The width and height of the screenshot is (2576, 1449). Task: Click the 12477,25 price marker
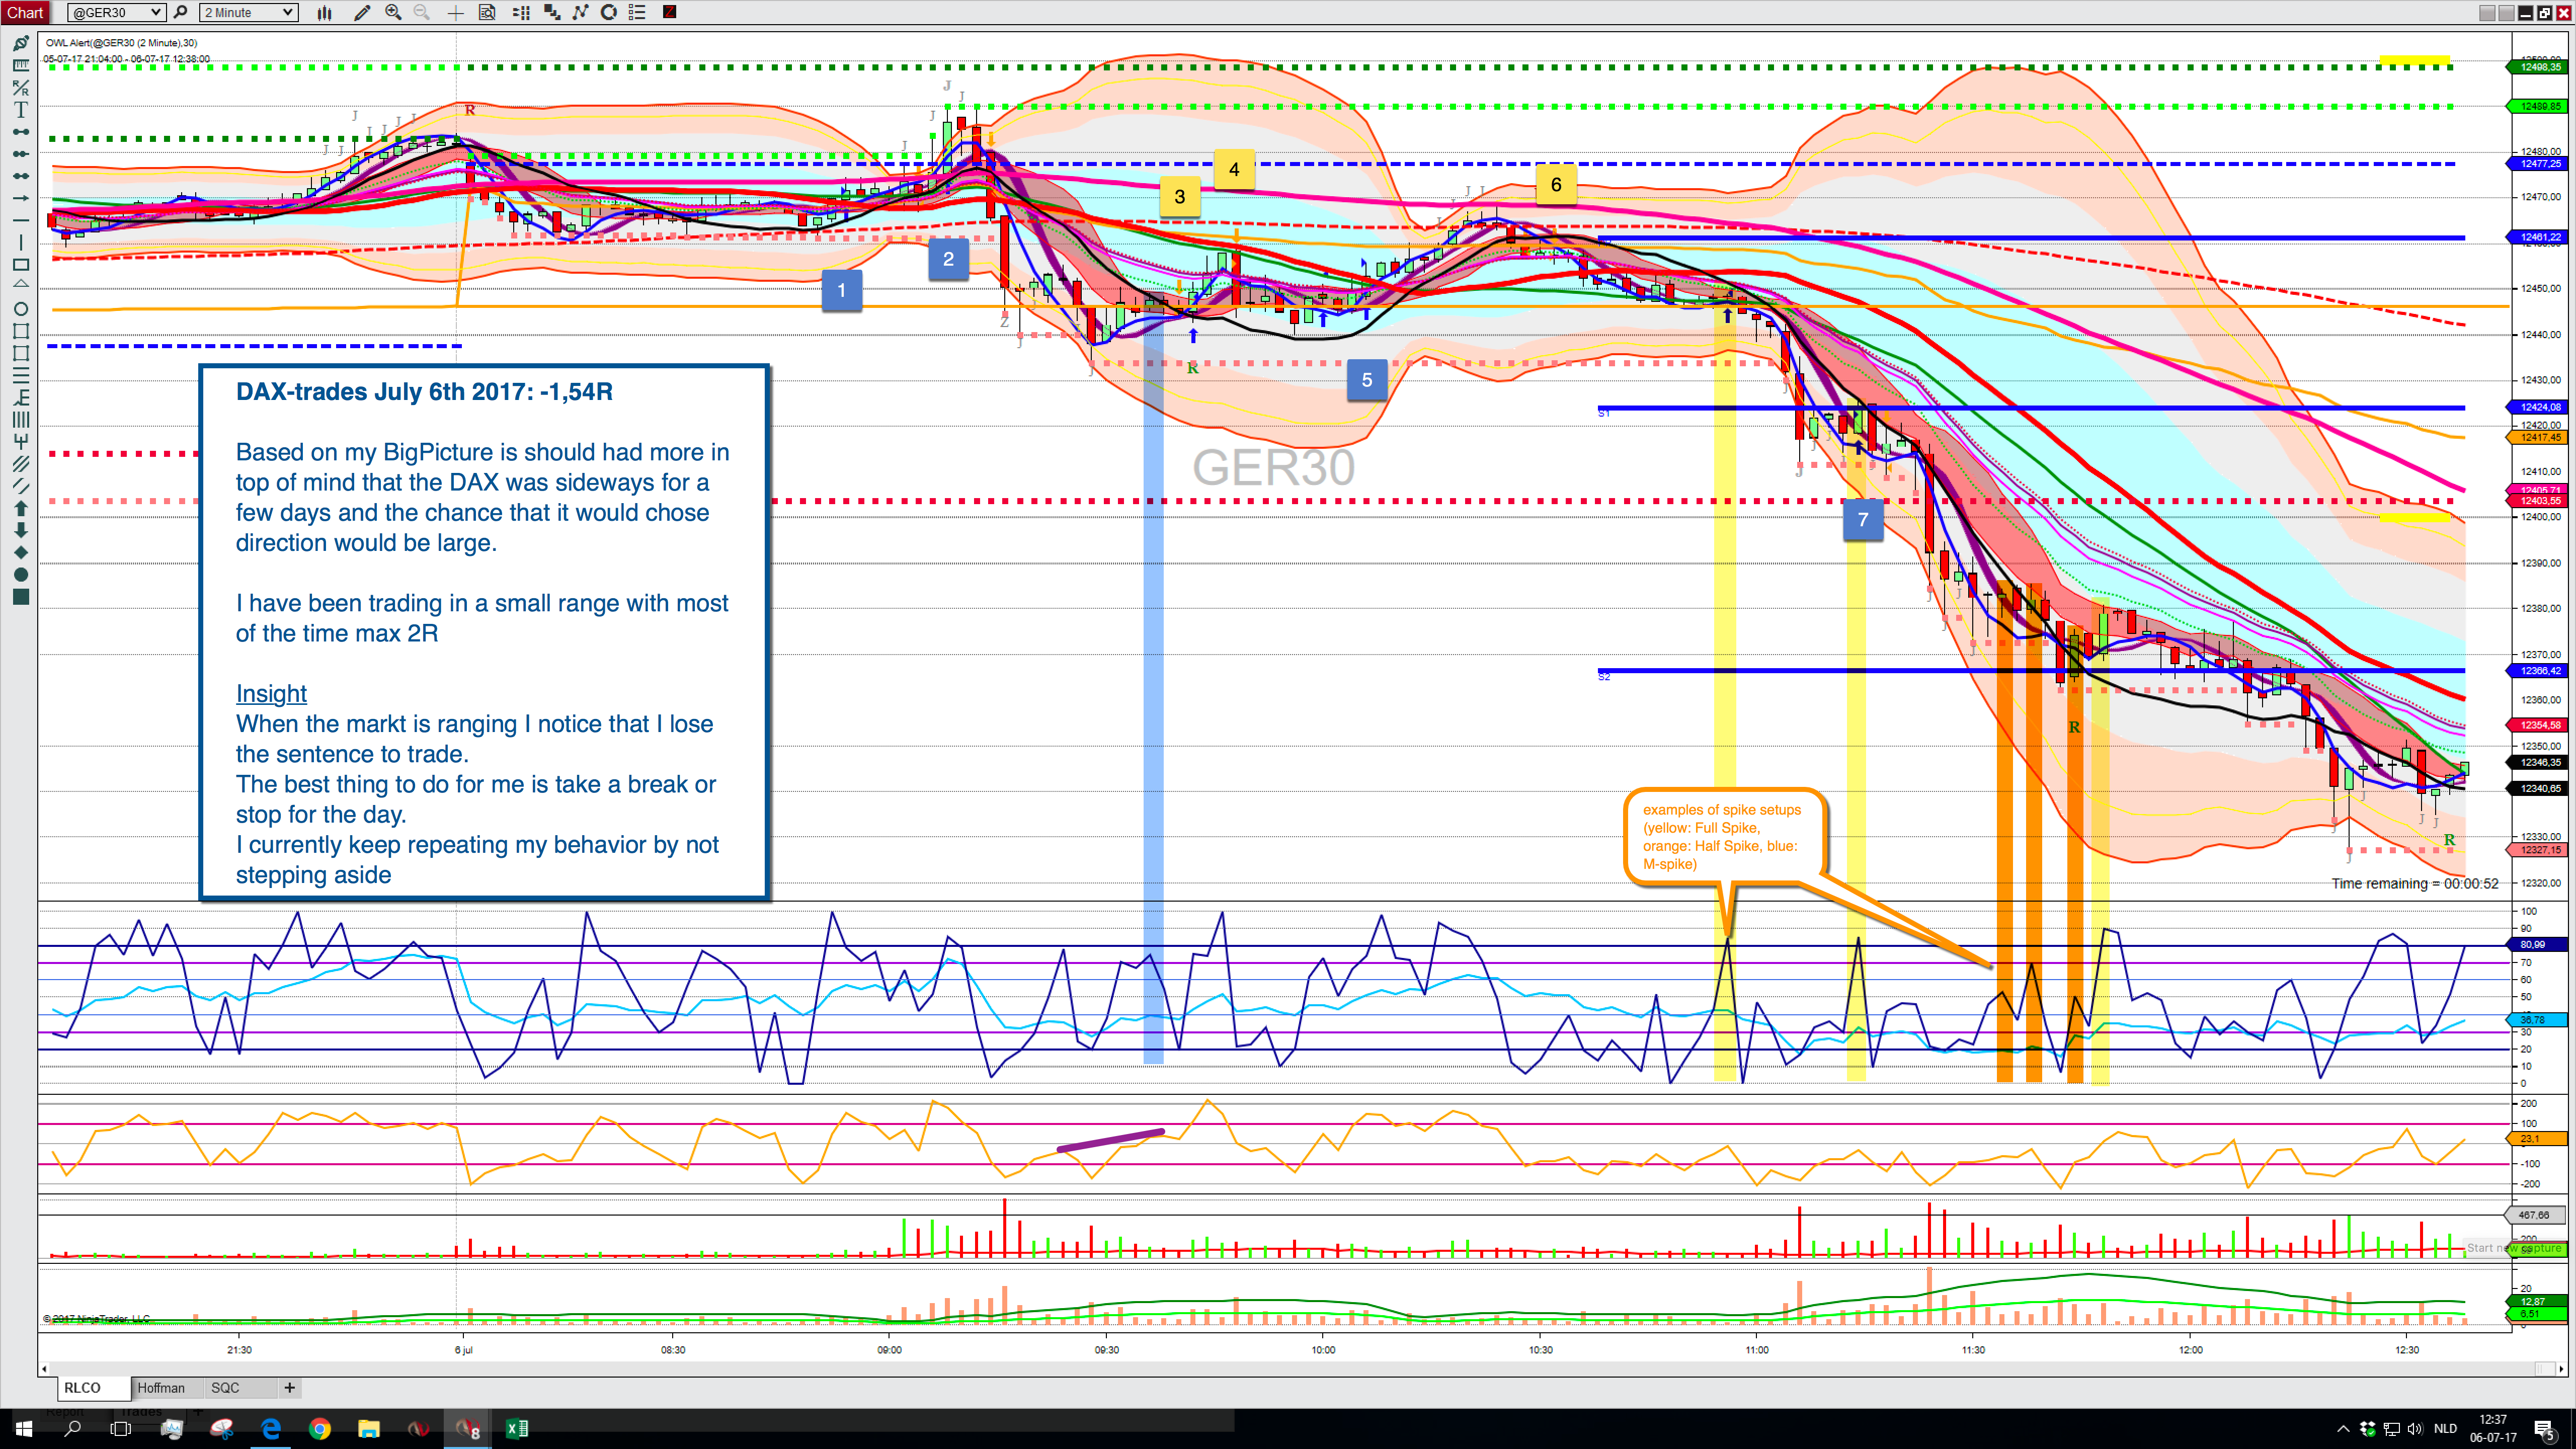[x=2539, y=163]
